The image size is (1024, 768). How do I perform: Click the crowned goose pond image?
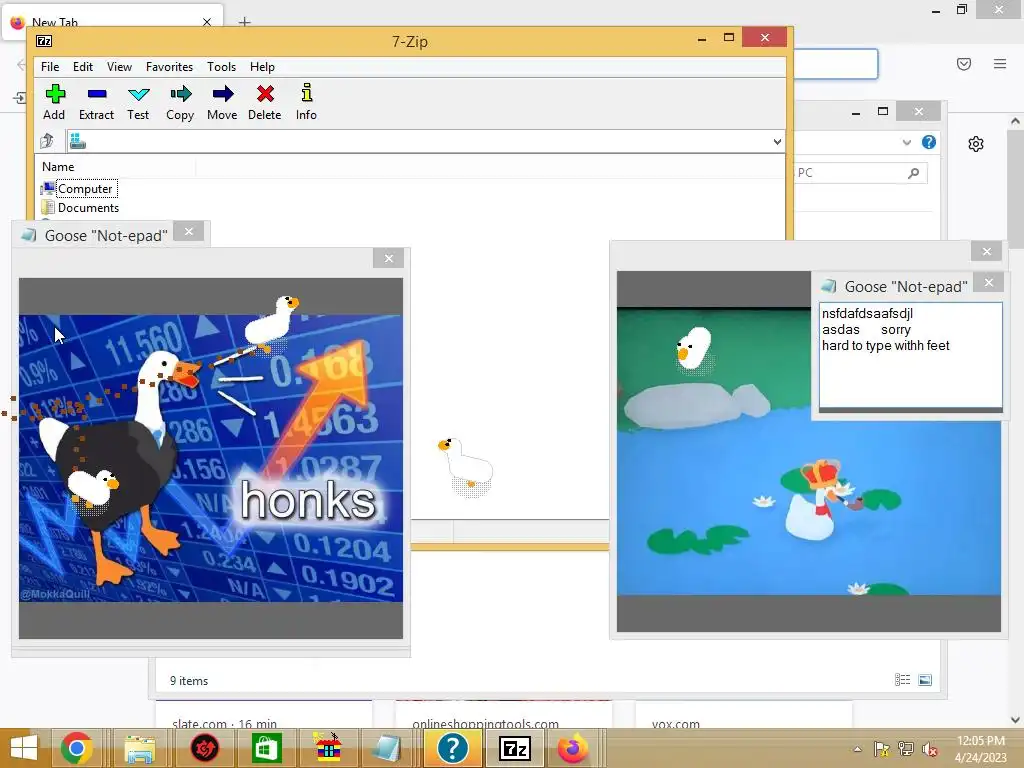[808, 451]
